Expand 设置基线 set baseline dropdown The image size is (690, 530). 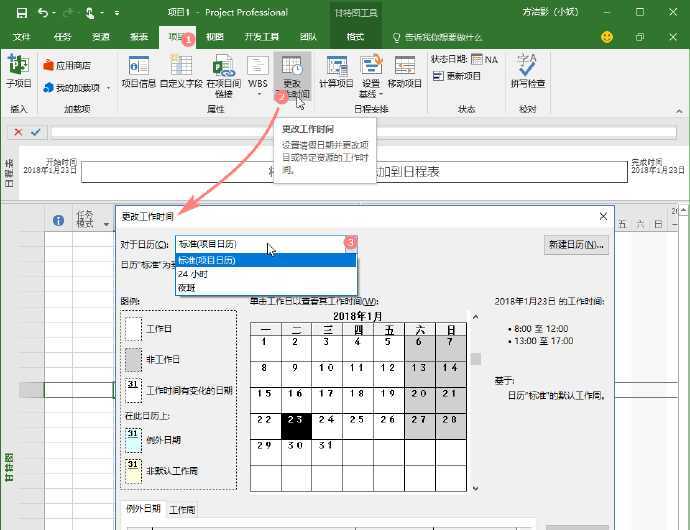click(371, 90)
